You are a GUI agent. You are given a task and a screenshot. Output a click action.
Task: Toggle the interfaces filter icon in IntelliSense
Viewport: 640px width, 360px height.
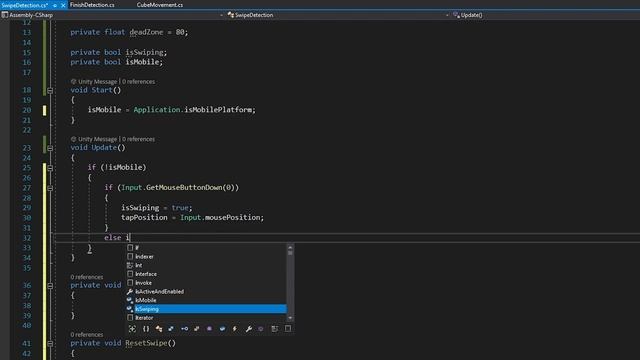[x=184, y=329]
